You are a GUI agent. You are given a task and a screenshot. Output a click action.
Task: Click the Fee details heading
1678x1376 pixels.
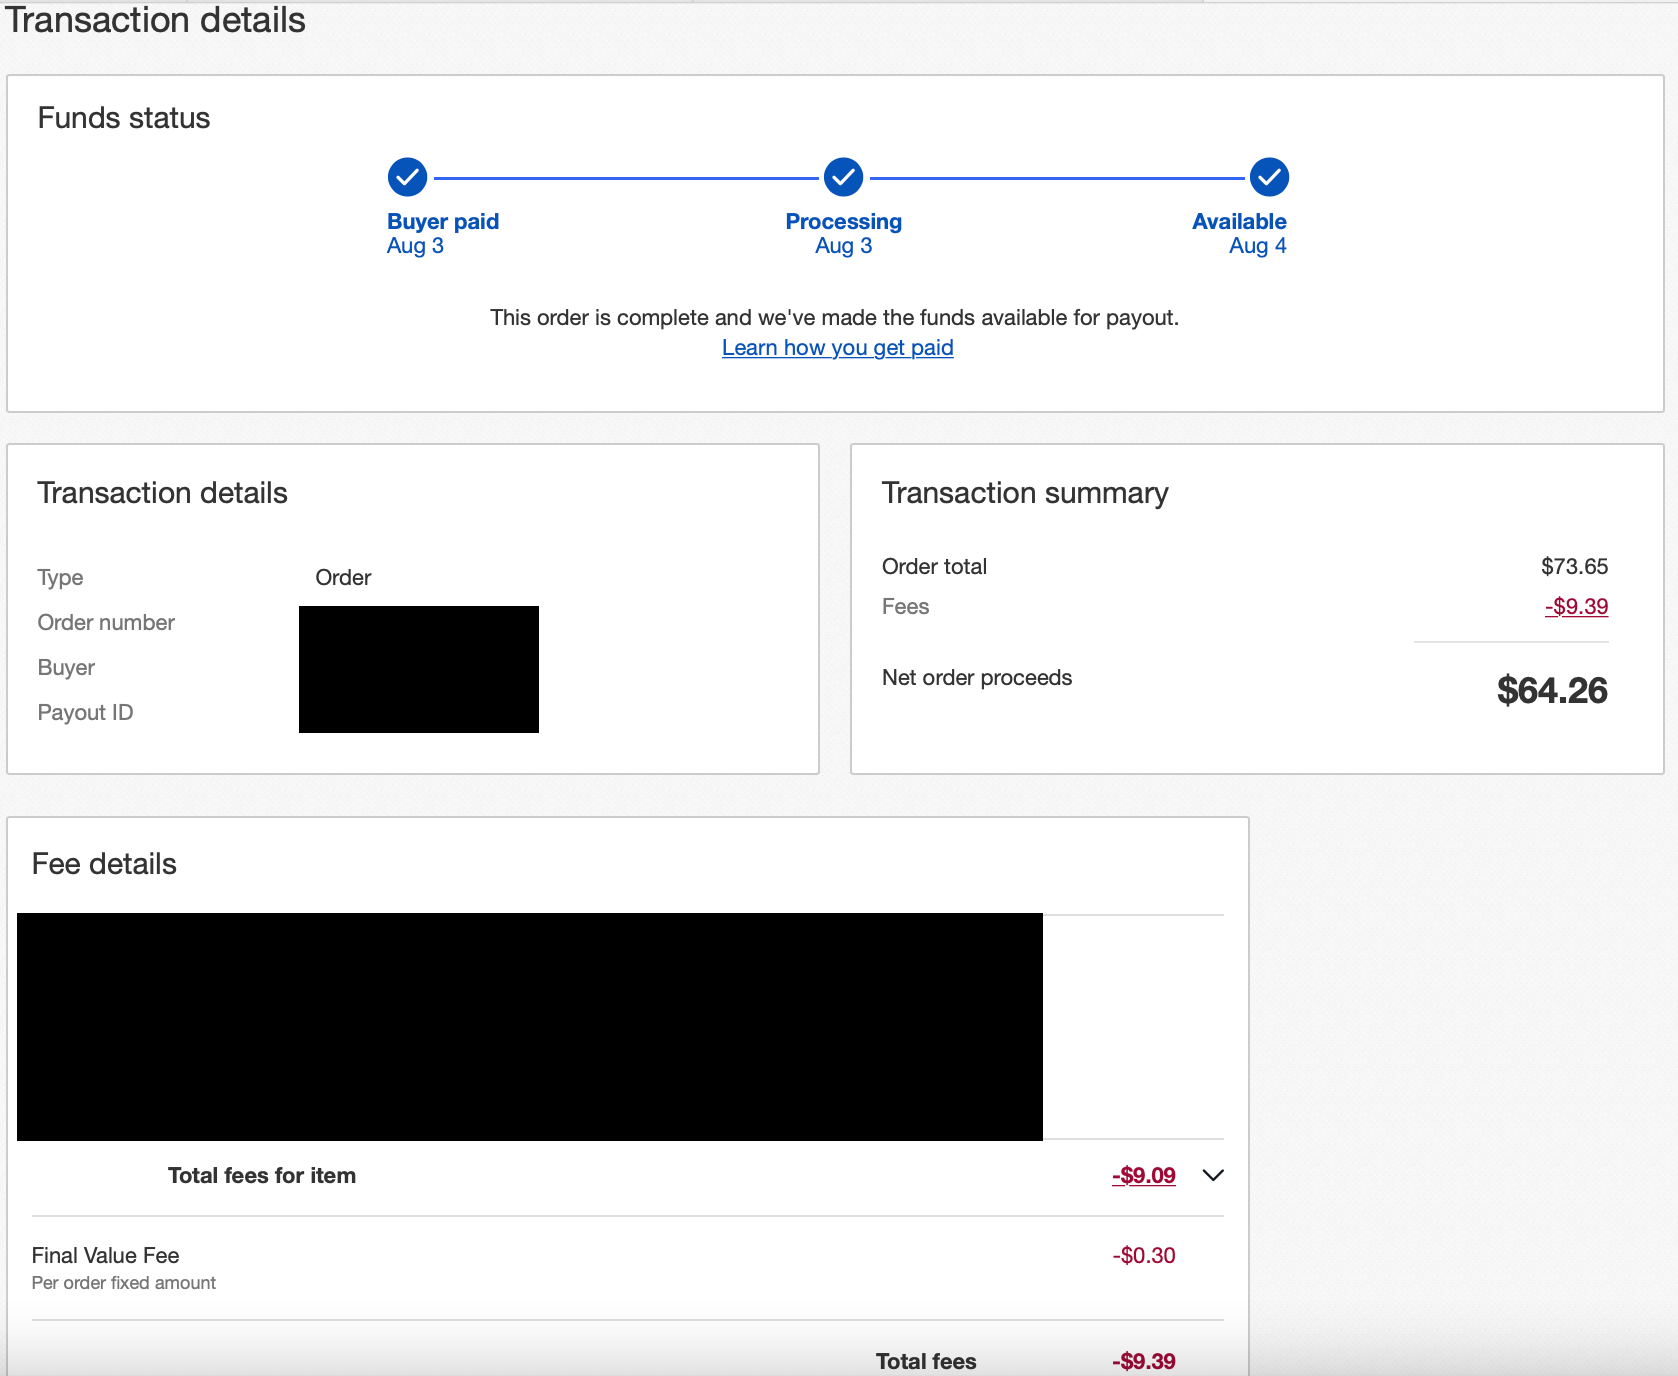104,864
